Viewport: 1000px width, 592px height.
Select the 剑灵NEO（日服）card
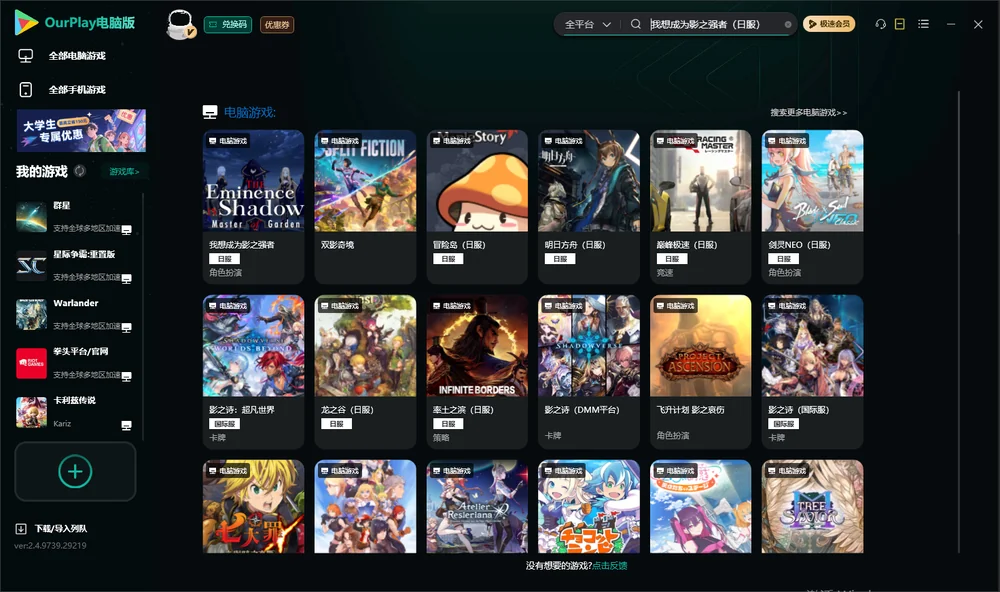coord(812,207)
